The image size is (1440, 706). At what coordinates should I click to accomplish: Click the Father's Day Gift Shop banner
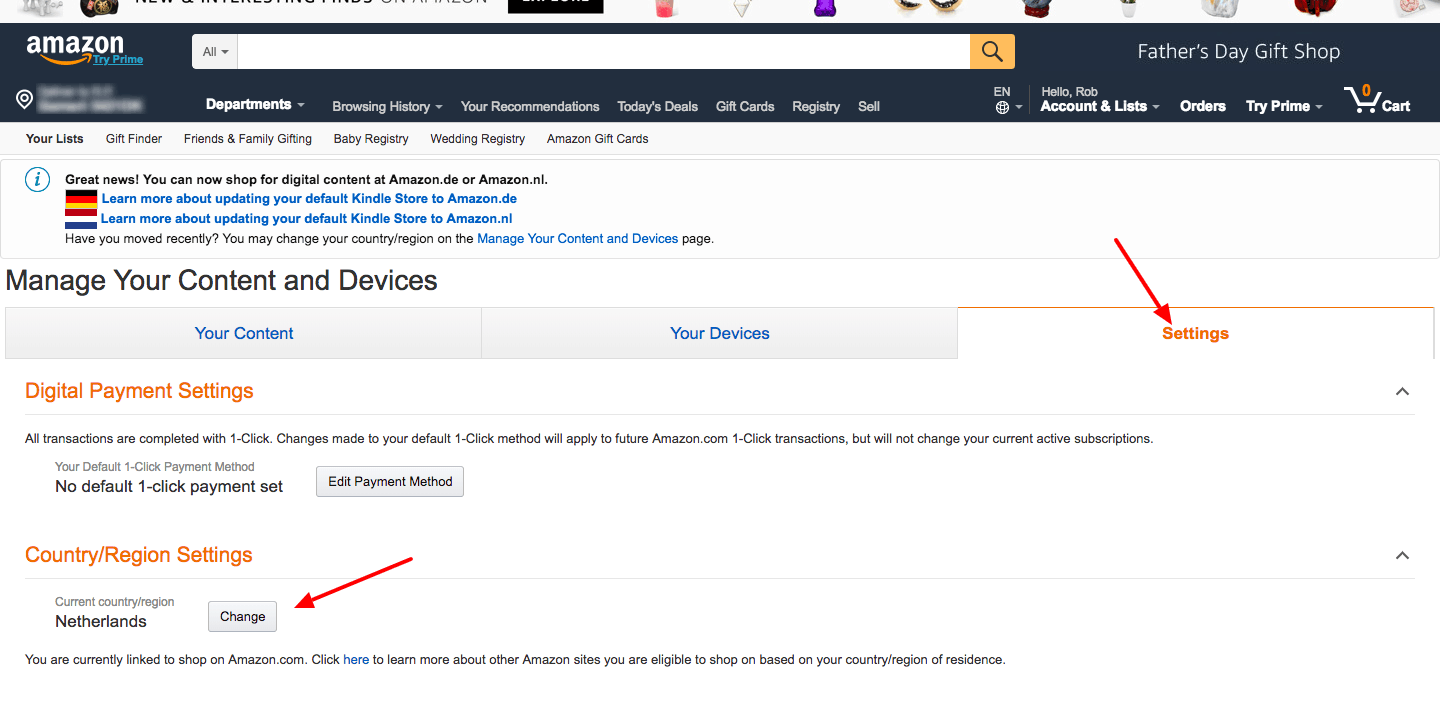(1238, 51)
